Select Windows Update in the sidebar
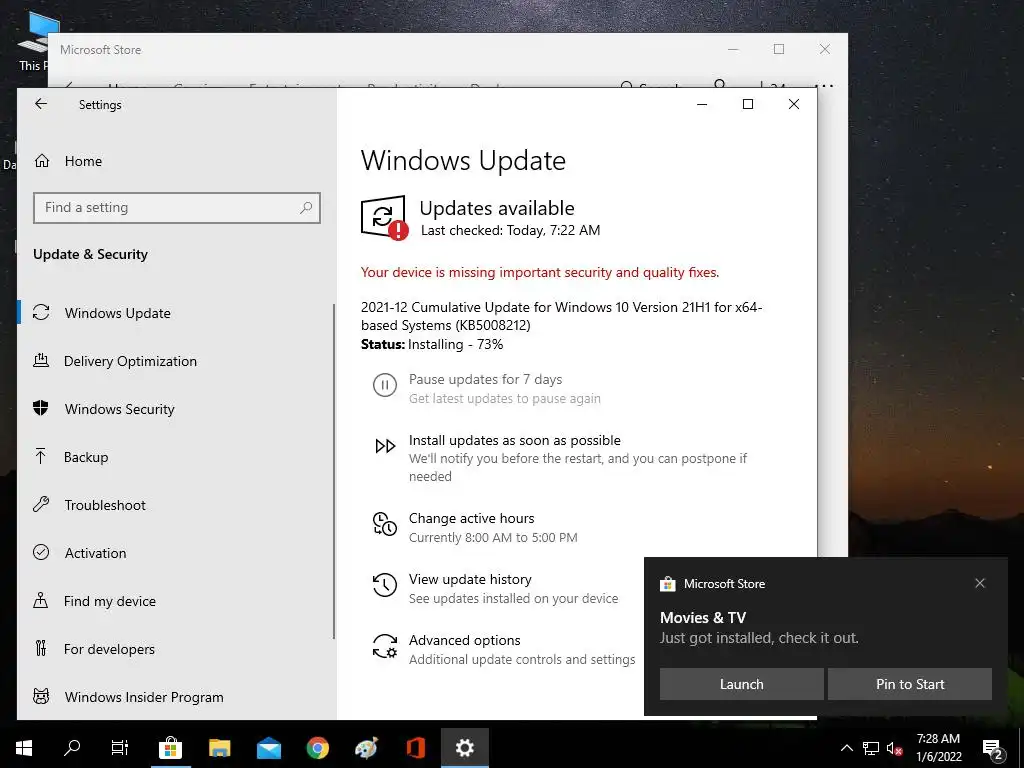This screenshot has width=1024, height=768. [x=118, y=313]
